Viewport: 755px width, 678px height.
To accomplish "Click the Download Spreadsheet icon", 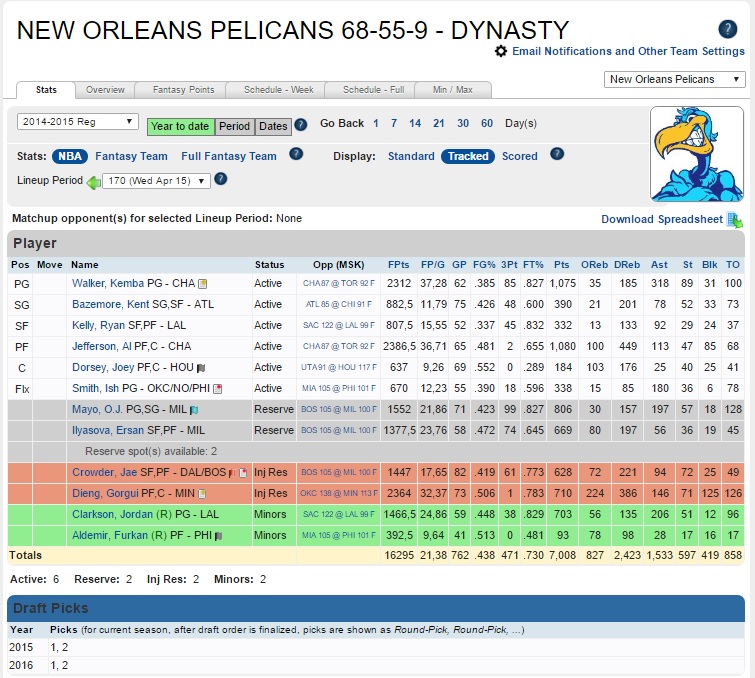I will coord(735,220).
